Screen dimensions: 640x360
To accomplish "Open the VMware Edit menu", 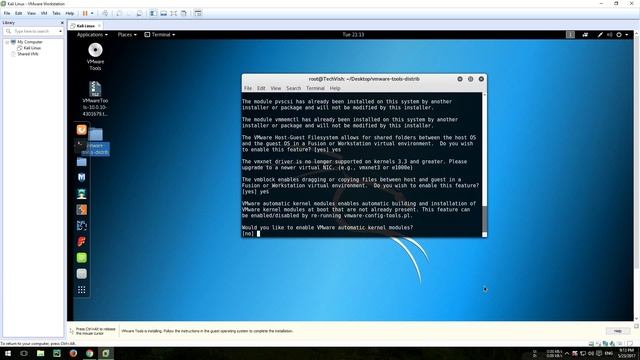I will pyautogui.click(x=19, y=13).
